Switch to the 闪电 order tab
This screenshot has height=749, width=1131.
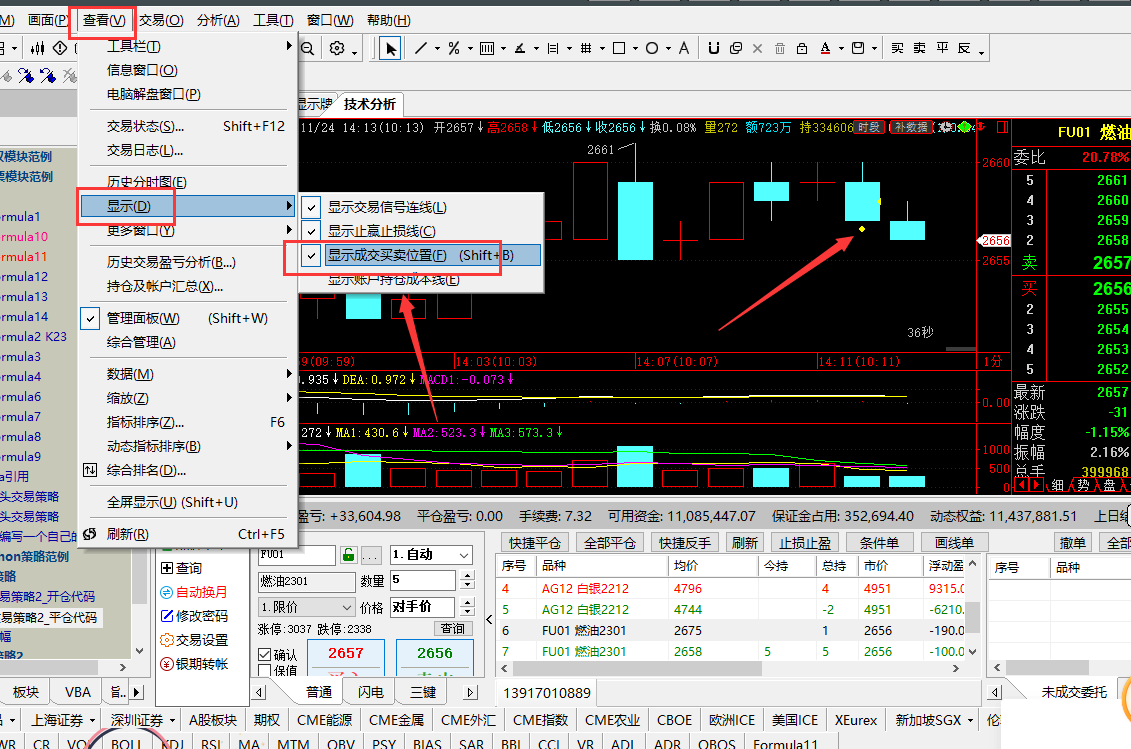[370, 692]
